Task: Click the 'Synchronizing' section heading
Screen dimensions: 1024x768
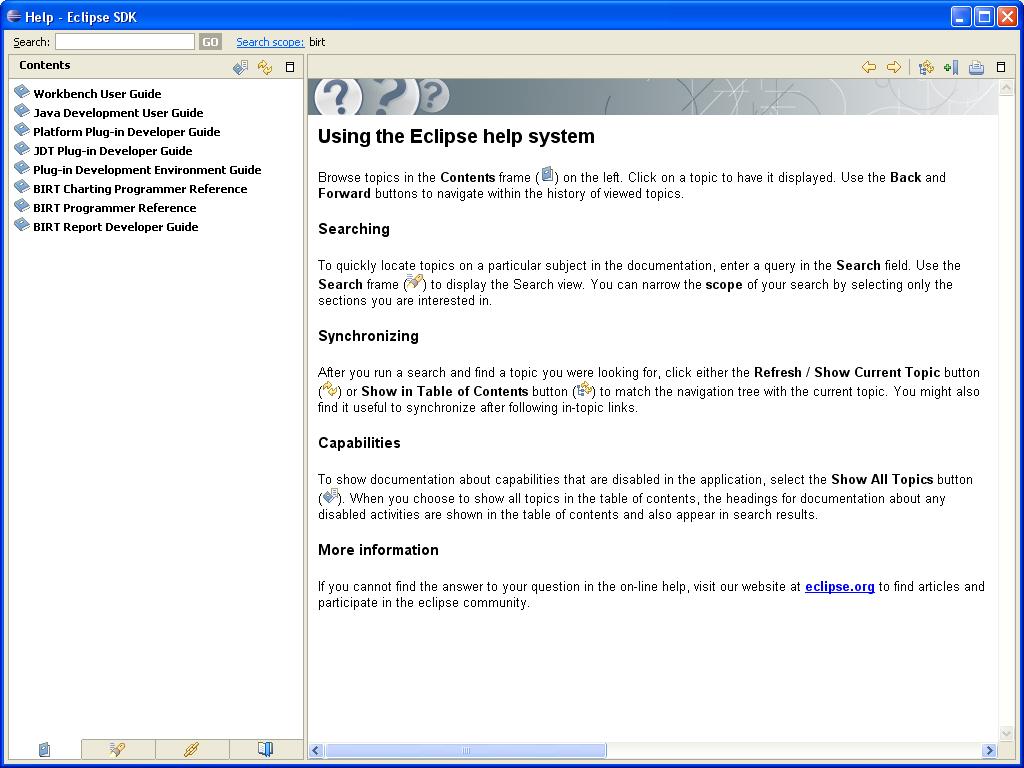Action: click(368, 336)
